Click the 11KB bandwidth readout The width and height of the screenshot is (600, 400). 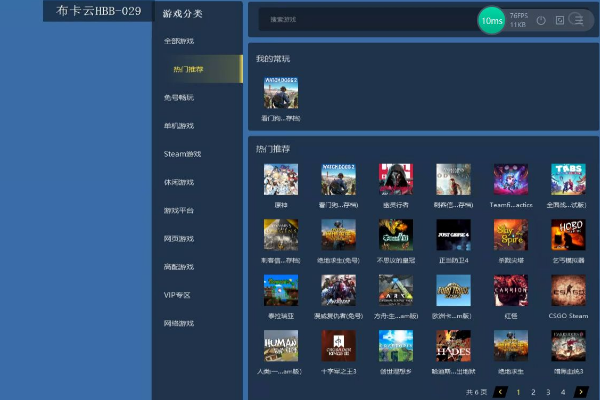(518, 25)
